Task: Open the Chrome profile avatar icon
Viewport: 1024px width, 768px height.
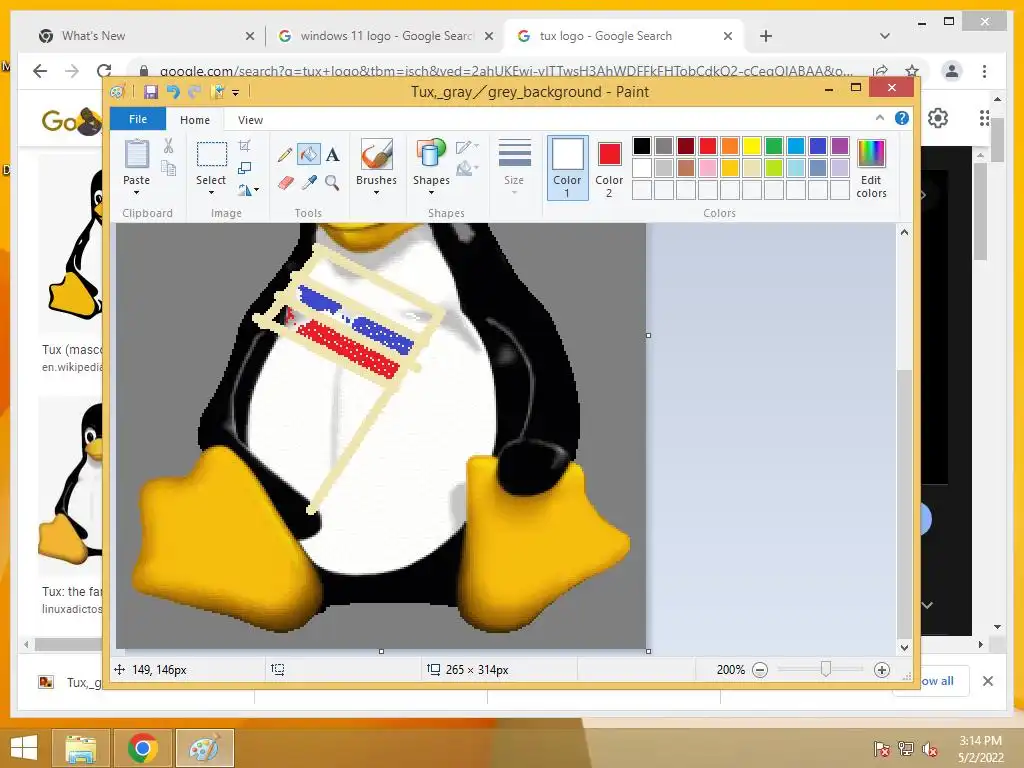Action: [952, 71]
